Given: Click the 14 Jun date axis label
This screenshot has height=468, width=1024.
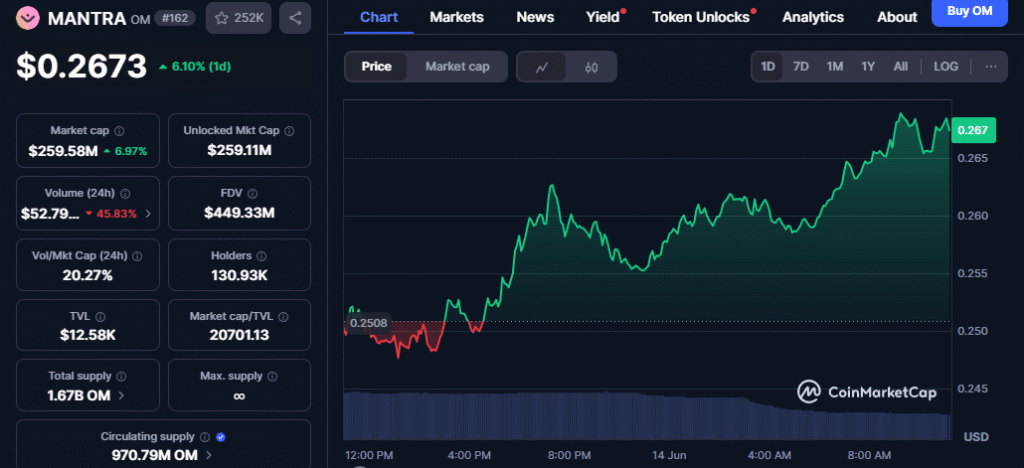Looking at the screenshot, I should [669, 455].
